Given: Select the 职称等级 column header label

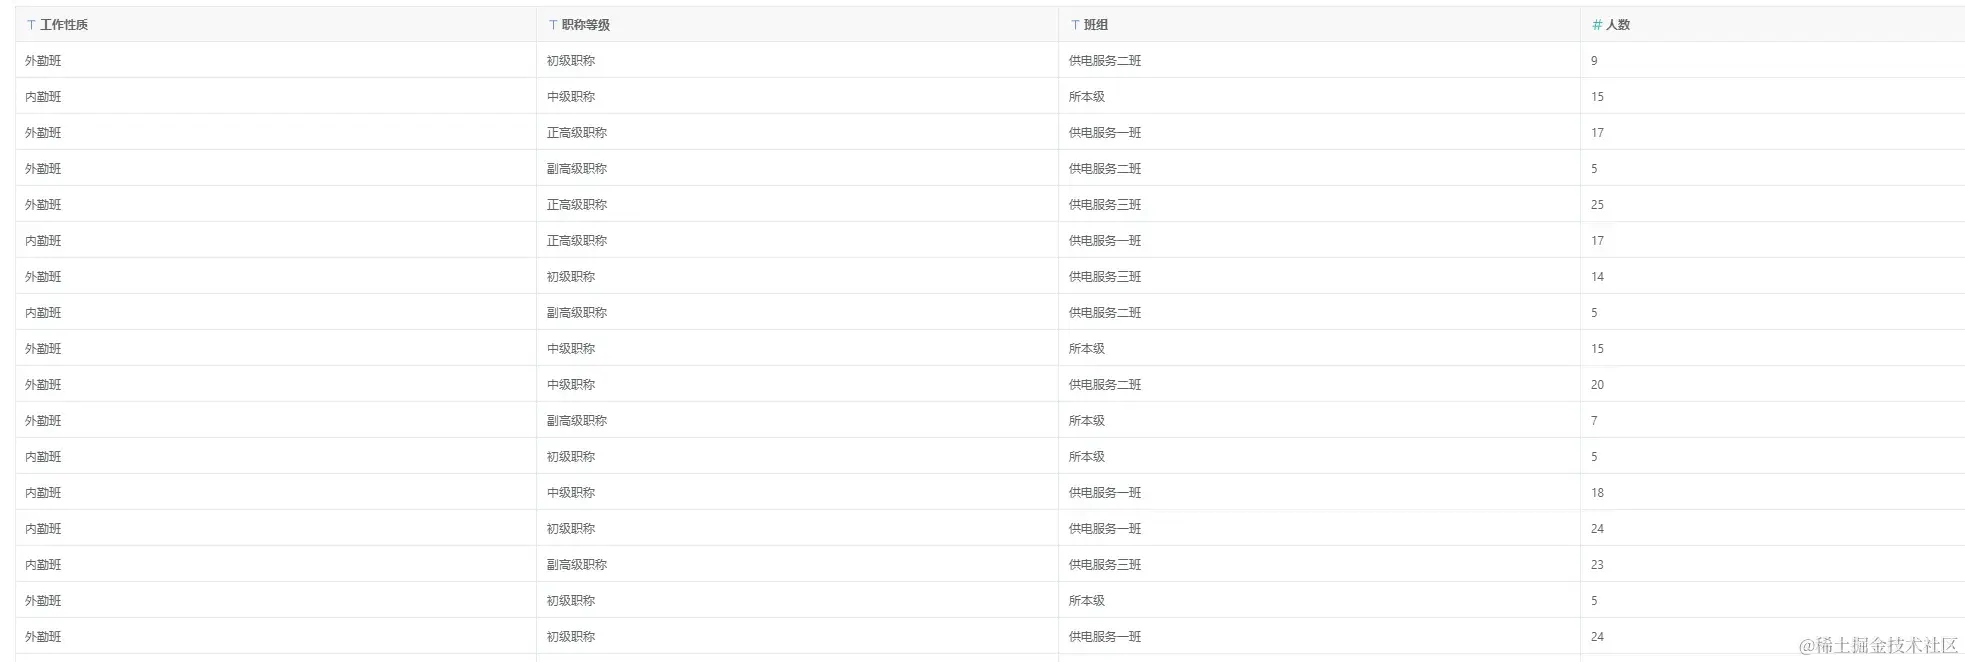Looking at the screenshot, I should [x=586, y=25].
